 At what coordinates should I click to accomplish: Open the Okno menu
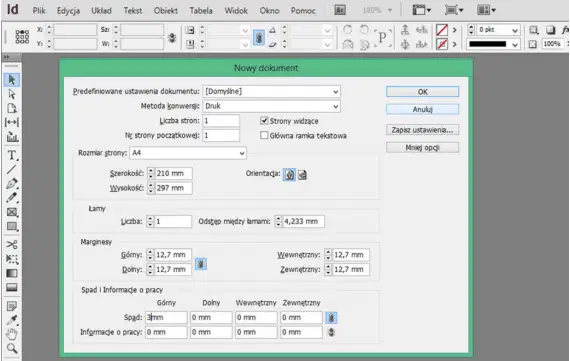click(269, 11)
